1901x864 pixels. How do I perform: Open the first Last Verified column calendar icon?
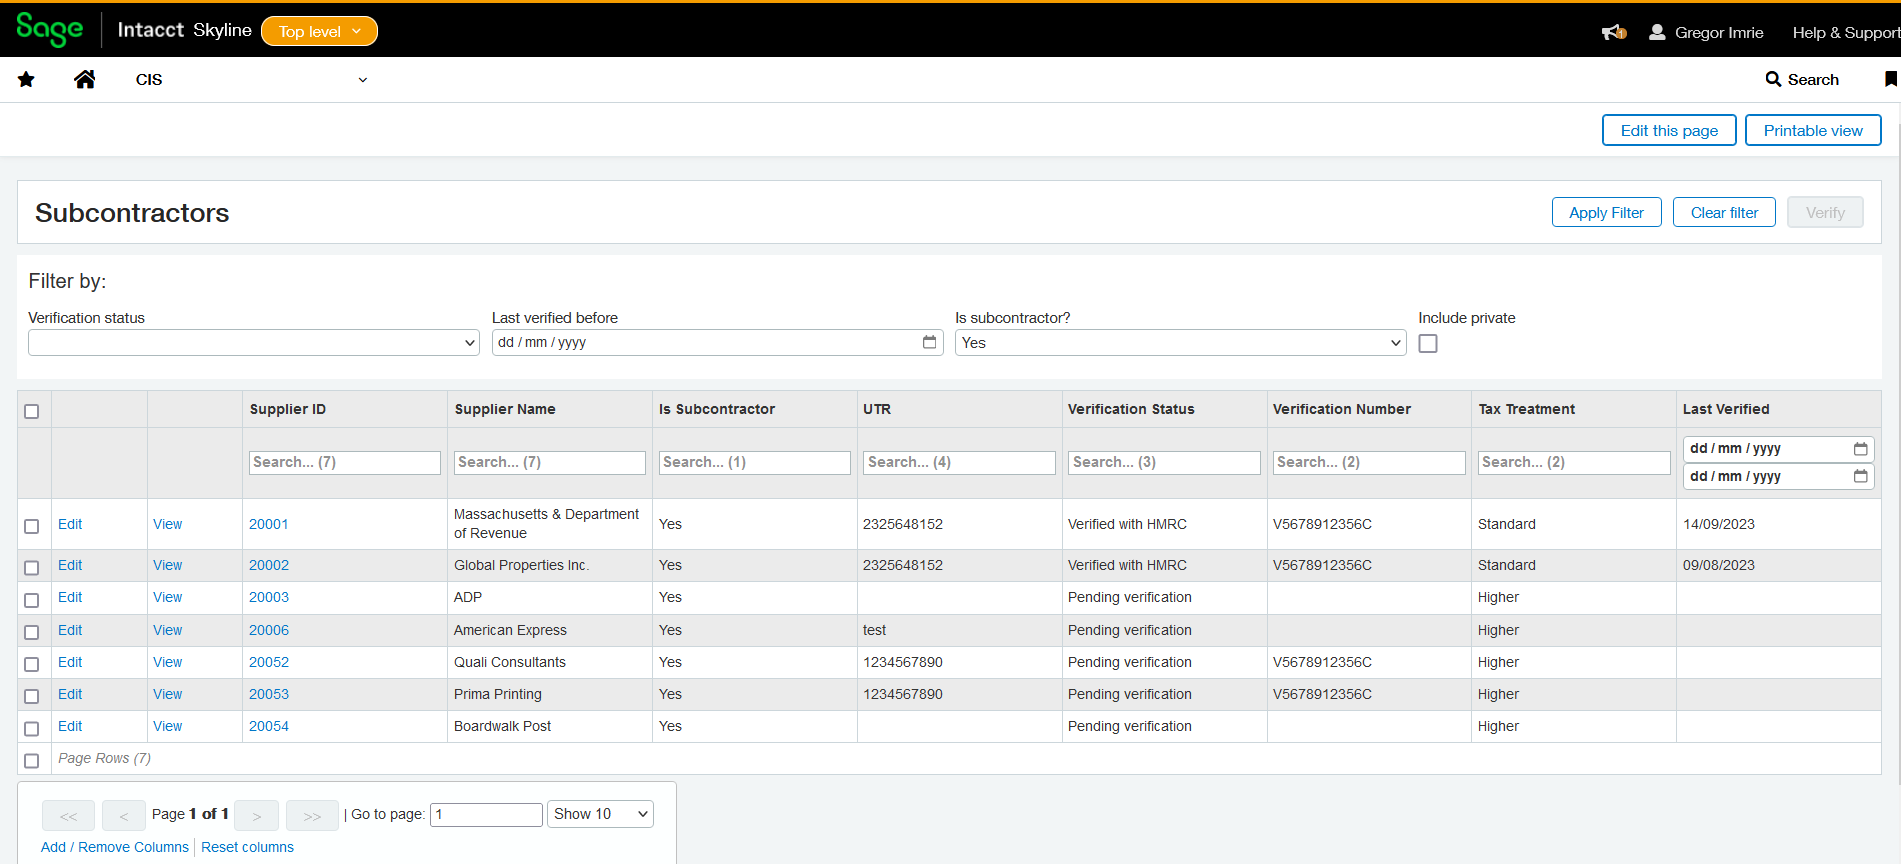[1860, 449]
